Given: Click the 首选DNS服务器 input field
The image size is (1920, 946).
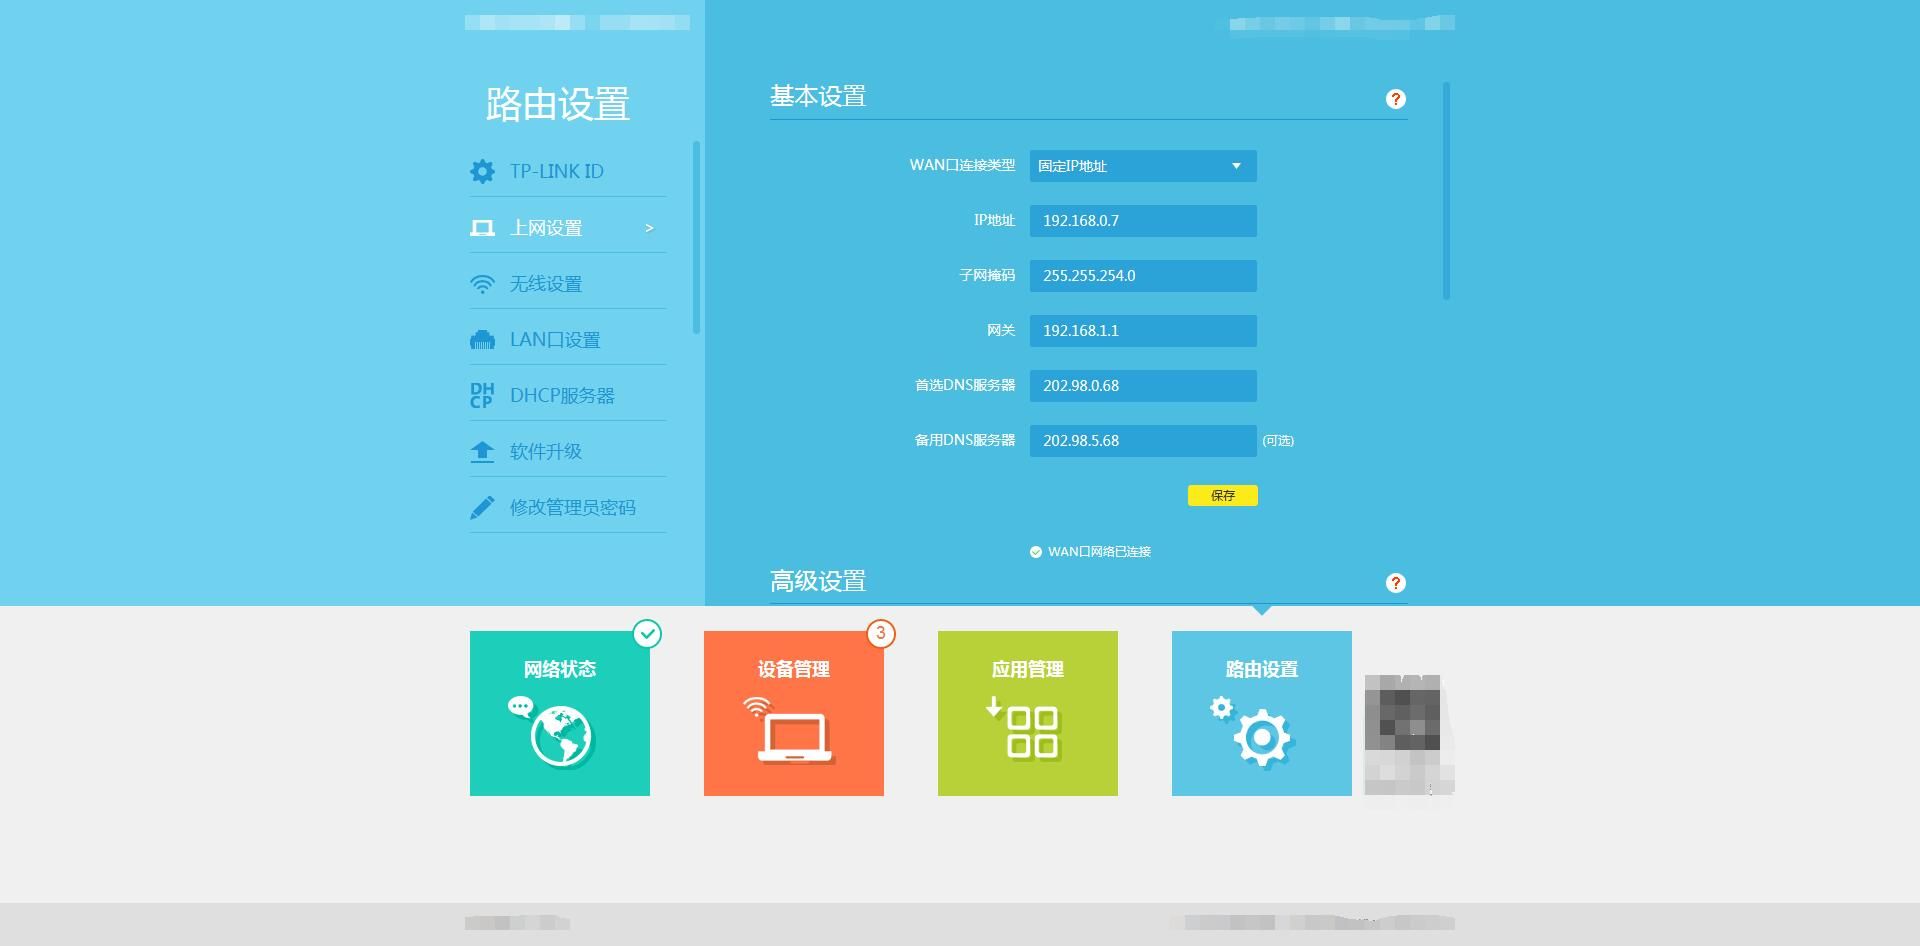Looking at the screenshot, I should 1143,386.
